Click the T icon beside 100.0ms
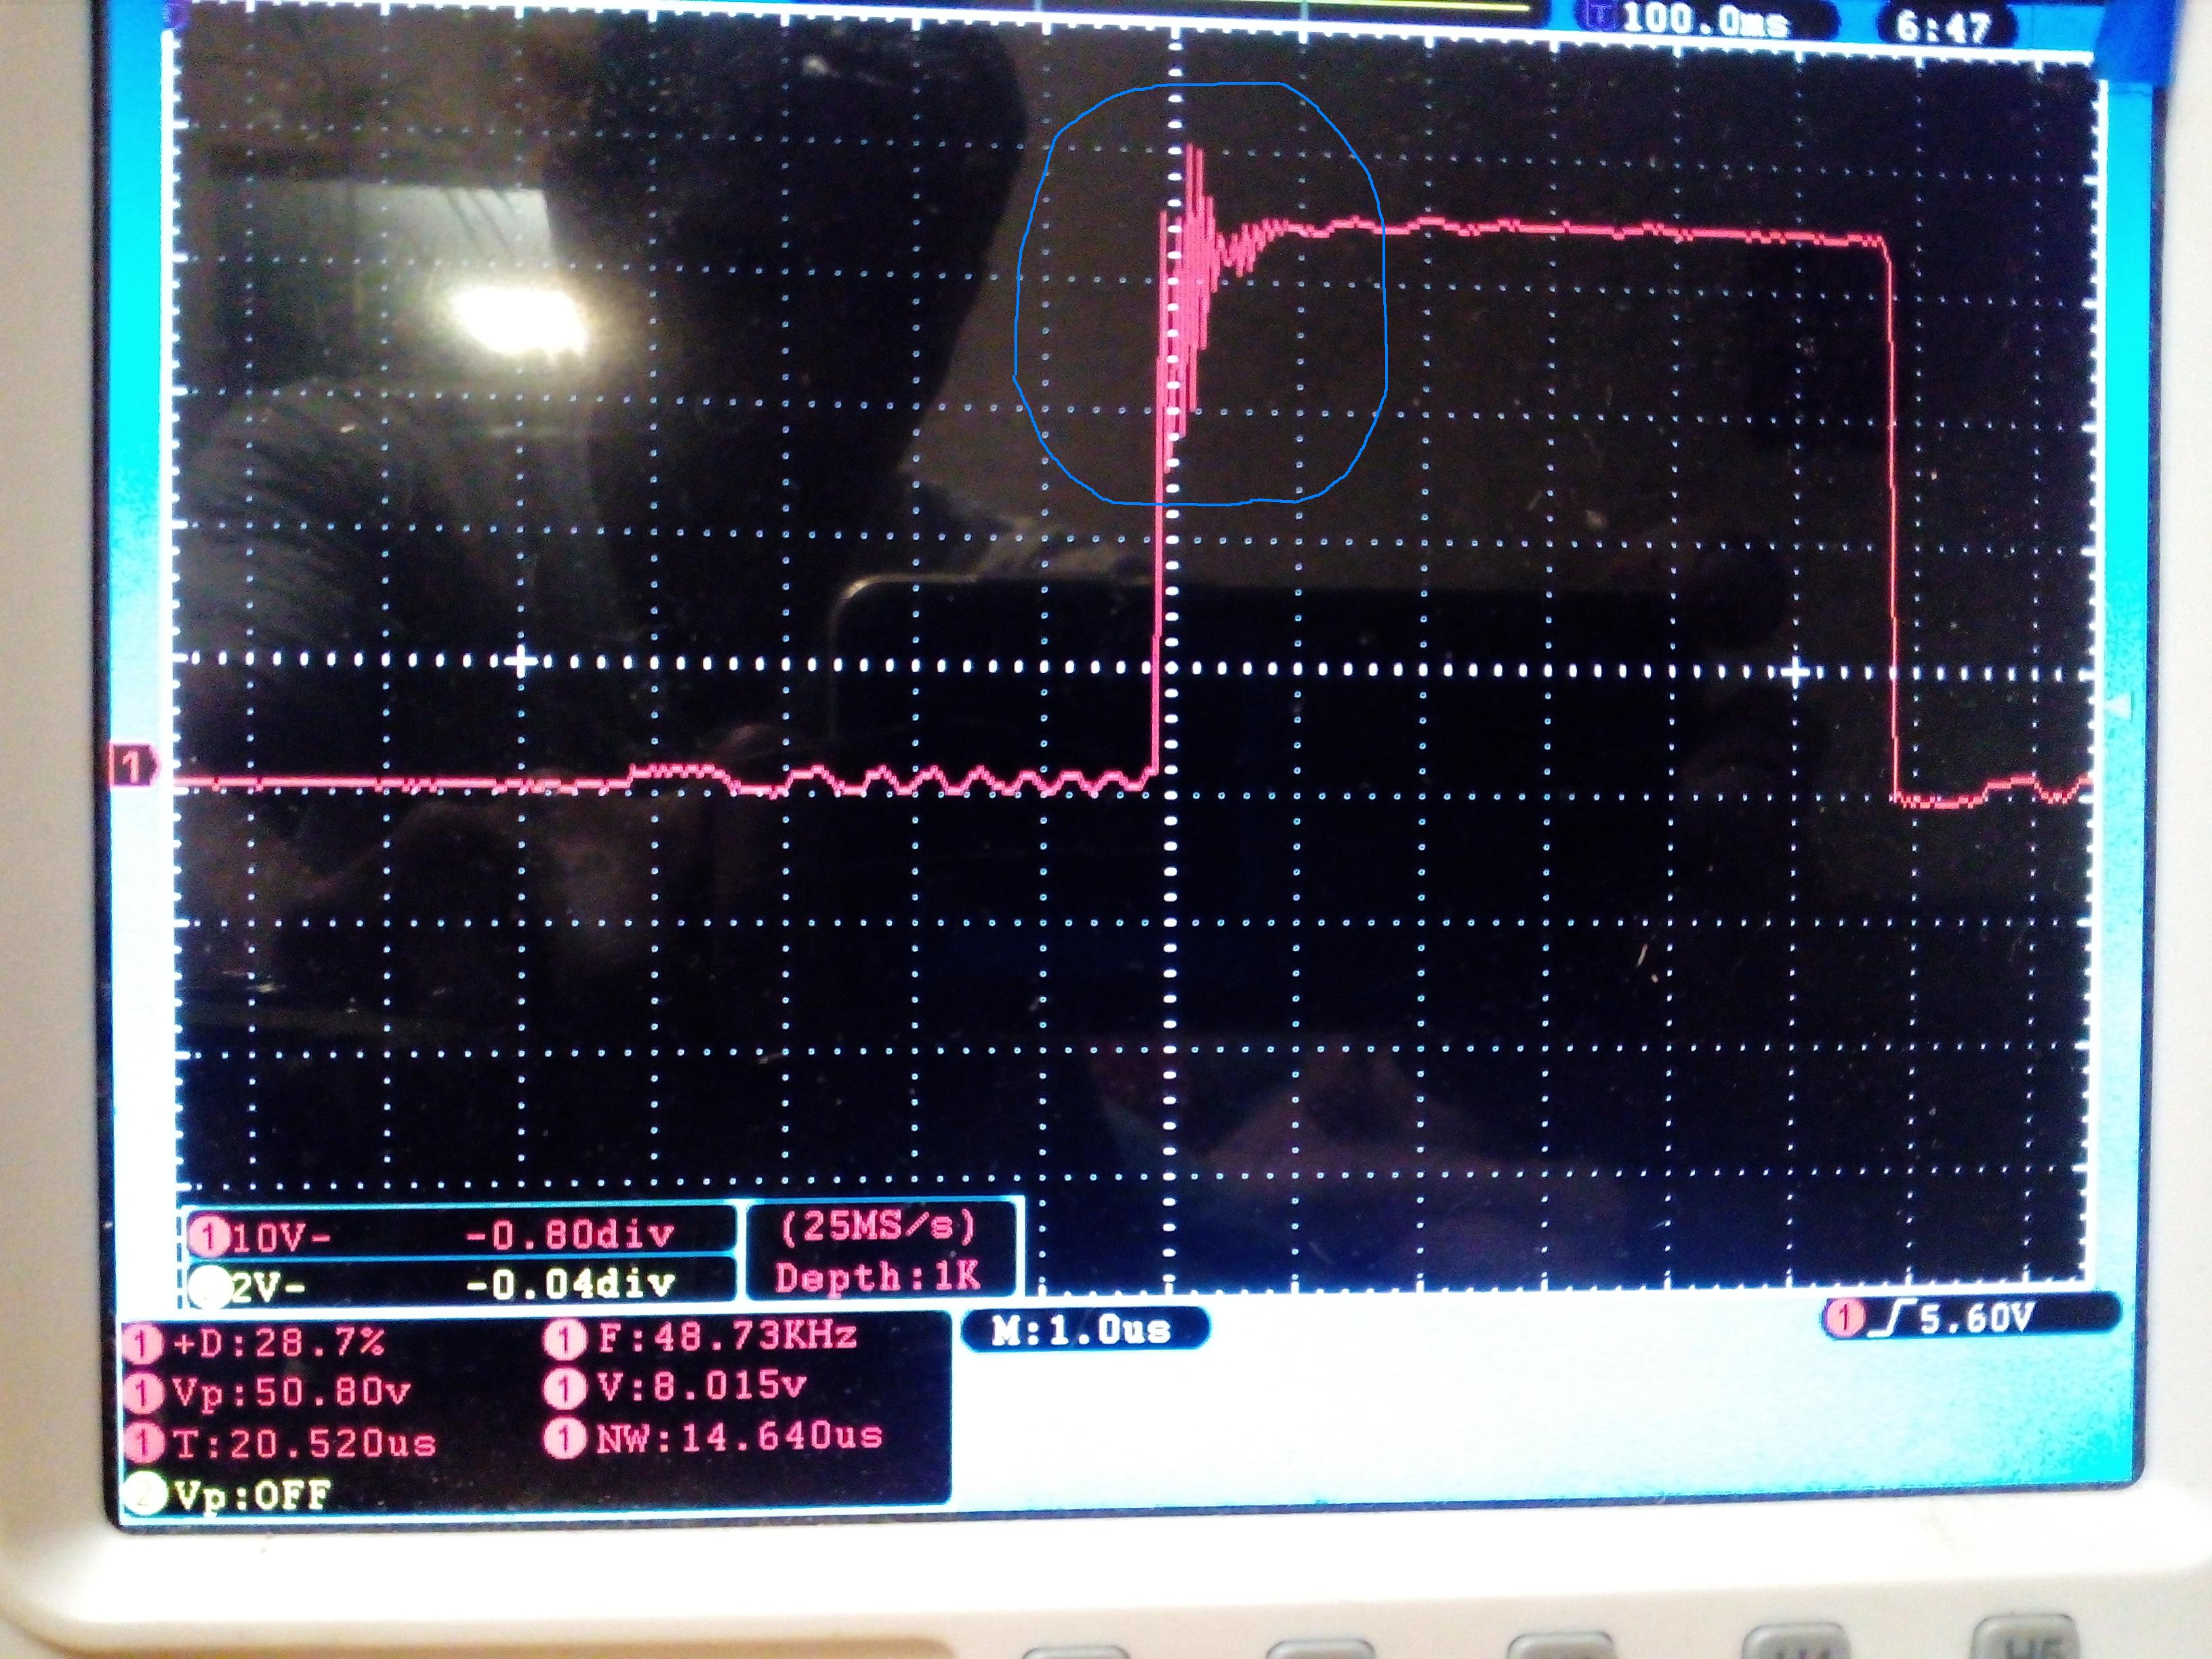The height and width of the screenshot is (1659, 2212). 1601,16
